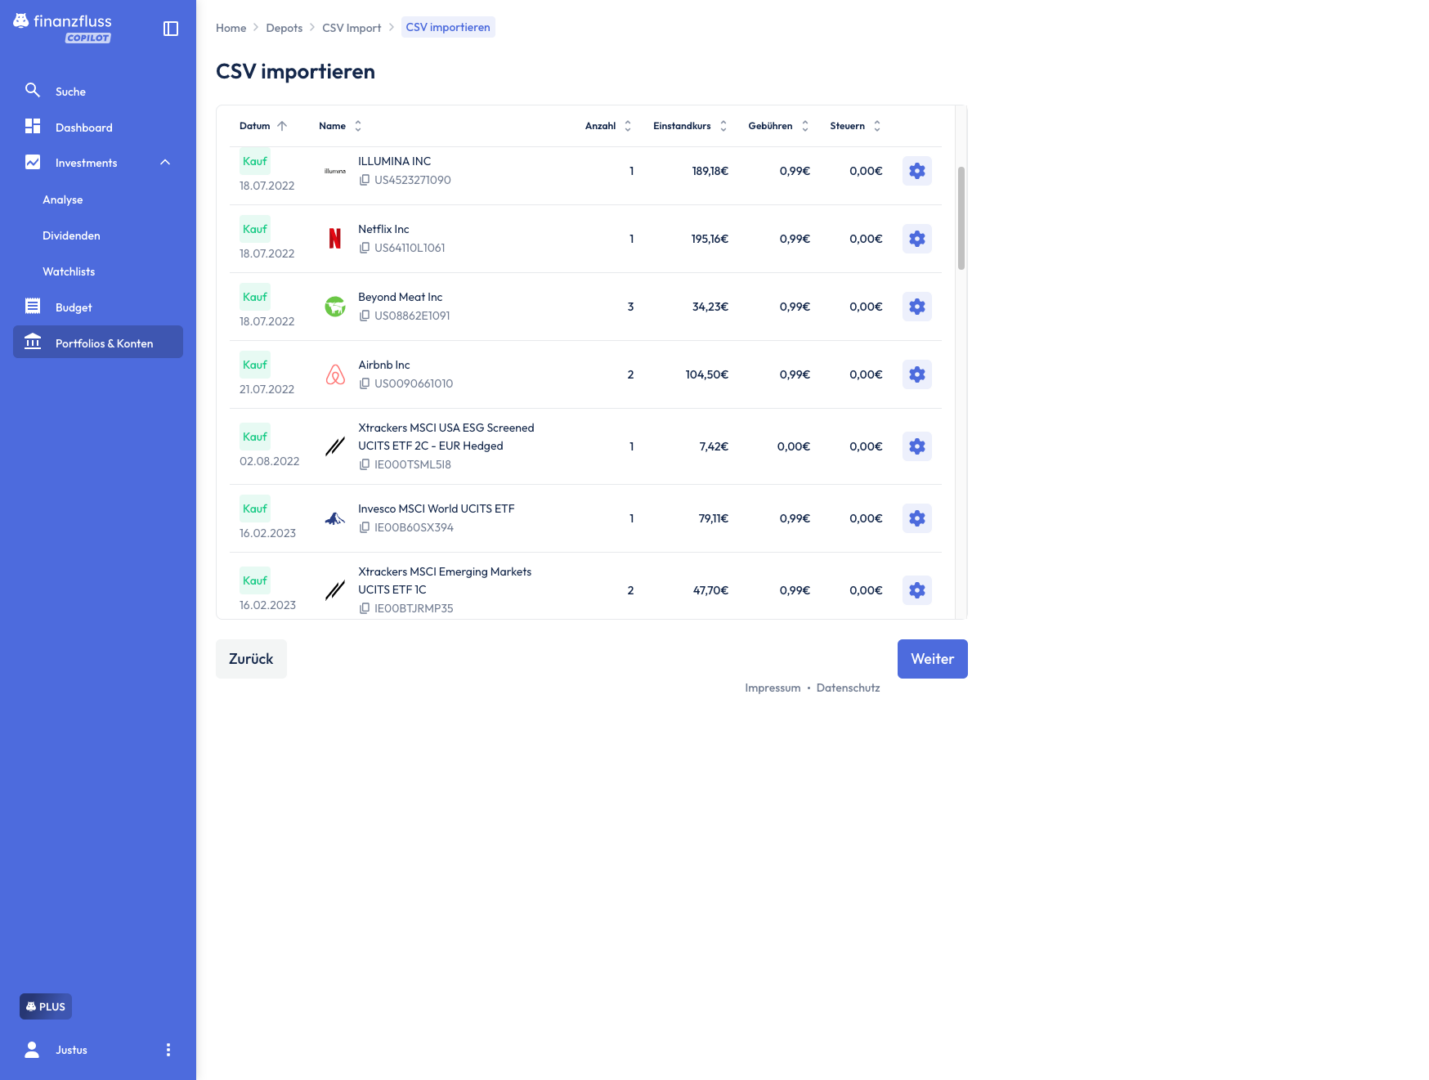Click the date 02.08.2022
The height and width of the screenshot is (1080, 1429).
click(x=269, y=462)
